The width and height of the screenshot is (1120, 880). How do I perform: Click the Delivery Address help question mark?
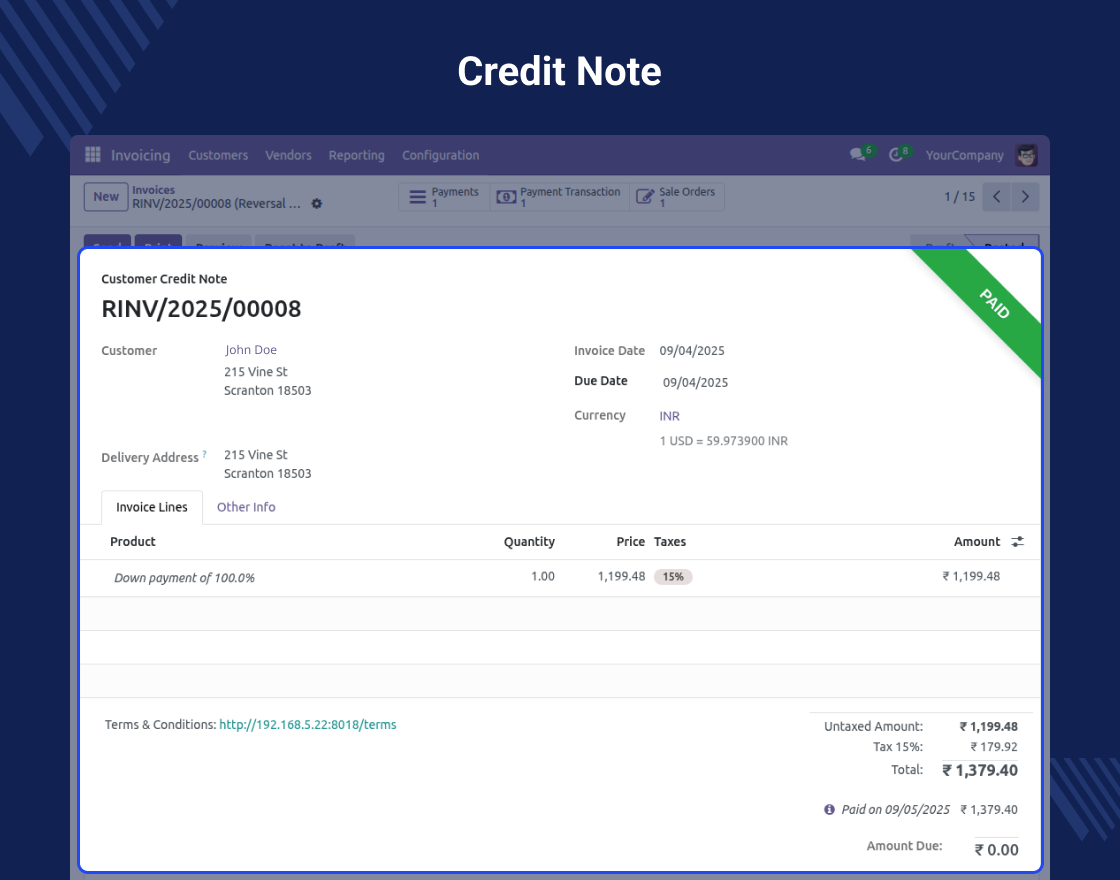tap(204, 454)
